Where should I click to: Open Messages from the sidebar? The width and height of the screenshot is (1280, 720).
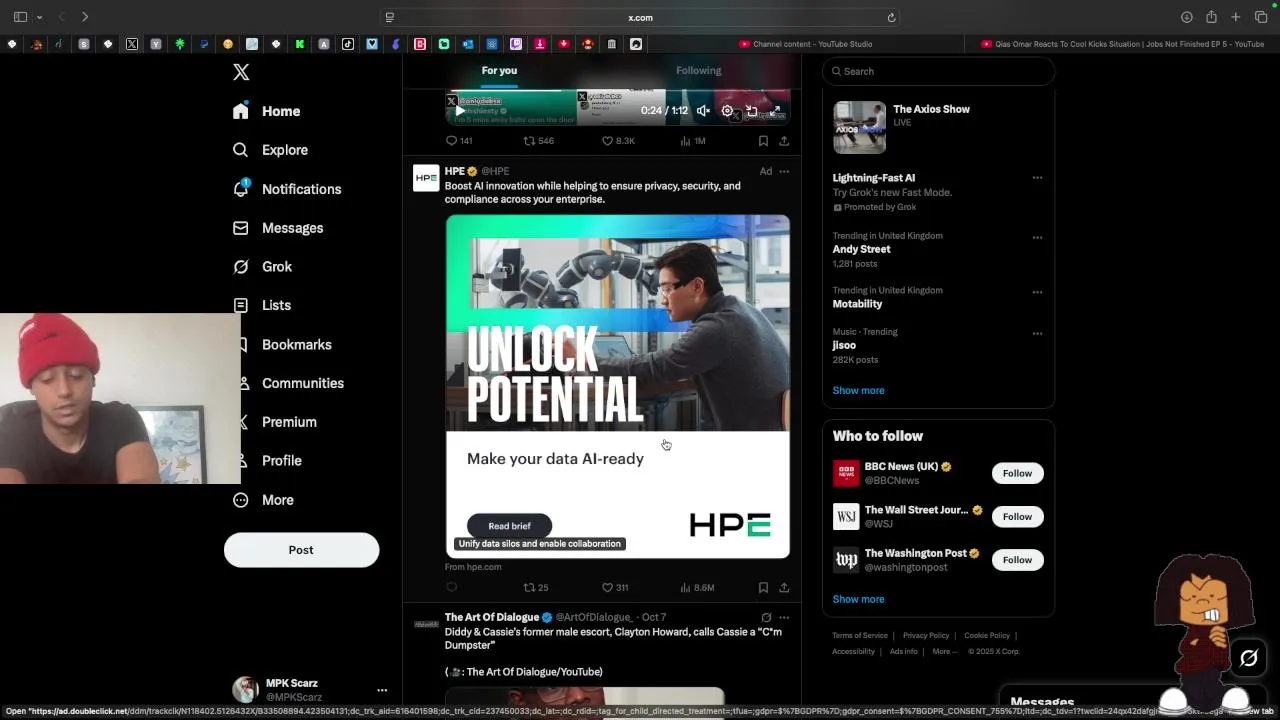click(277, 228)
